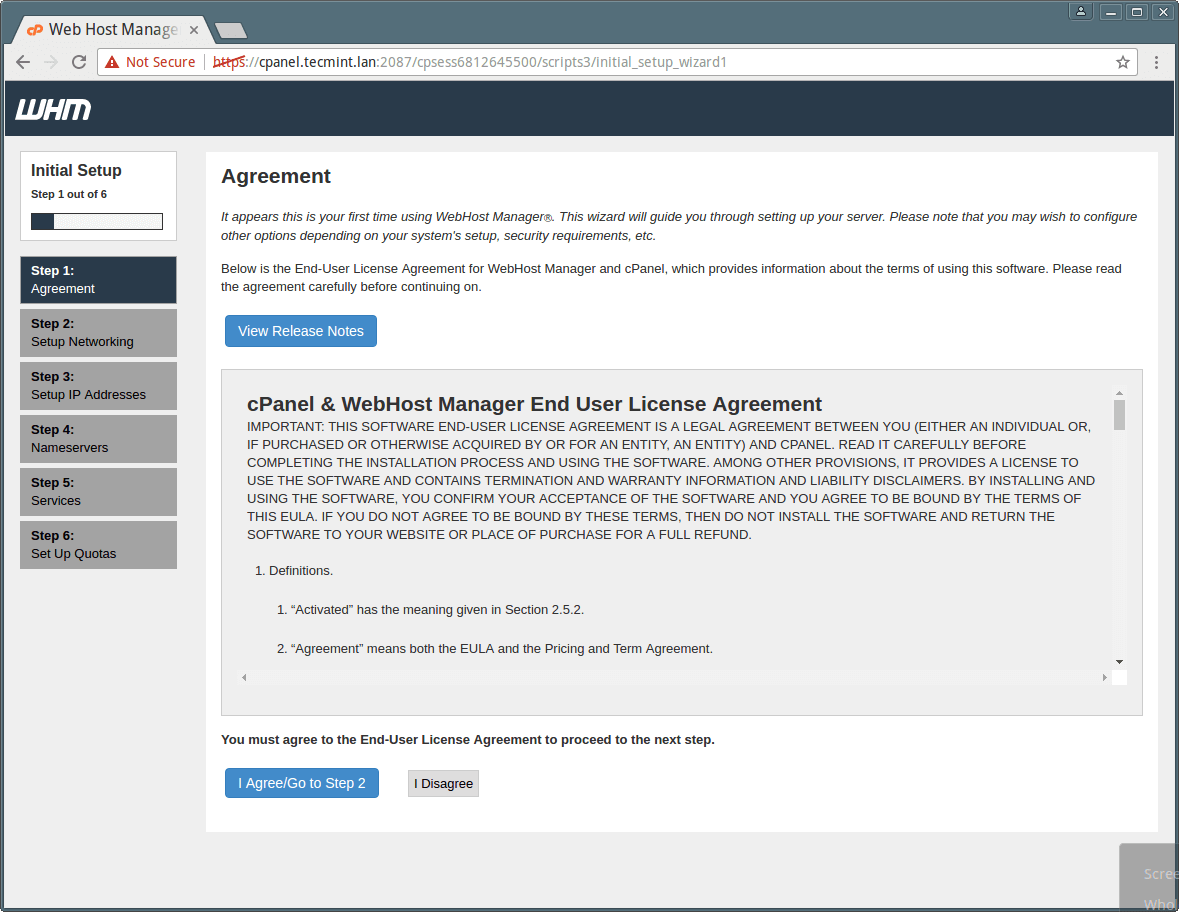Image resolution: width=1179 pixels, height=912 pixels.
Task: Open Step 6: Set Up Quotas
Action: tap(99, 545)
